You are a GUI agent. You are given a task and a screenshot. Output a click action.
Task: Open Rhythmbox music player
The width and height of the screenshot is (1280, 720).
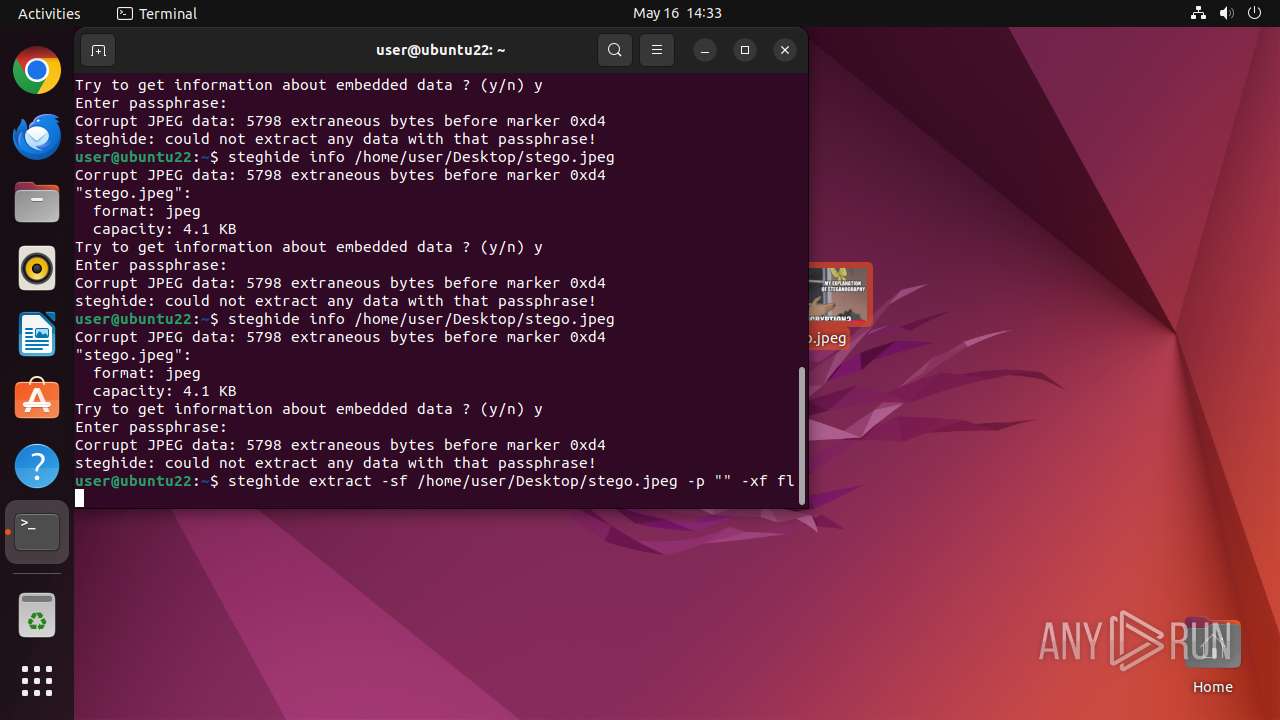[x=37, y=269]
